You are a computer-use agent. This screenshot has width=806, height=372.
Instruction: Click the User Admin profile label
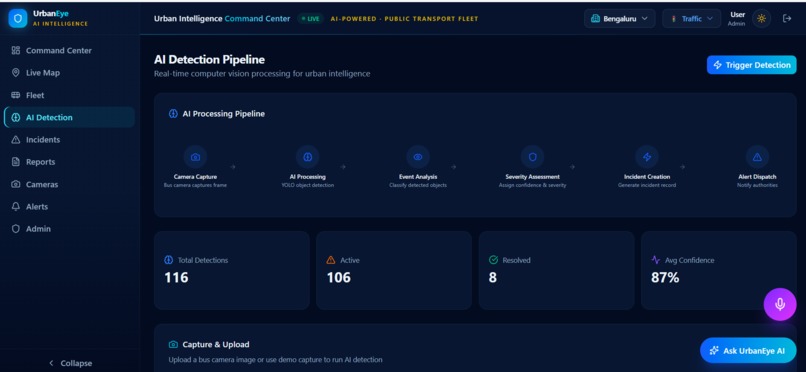(737, 18)
